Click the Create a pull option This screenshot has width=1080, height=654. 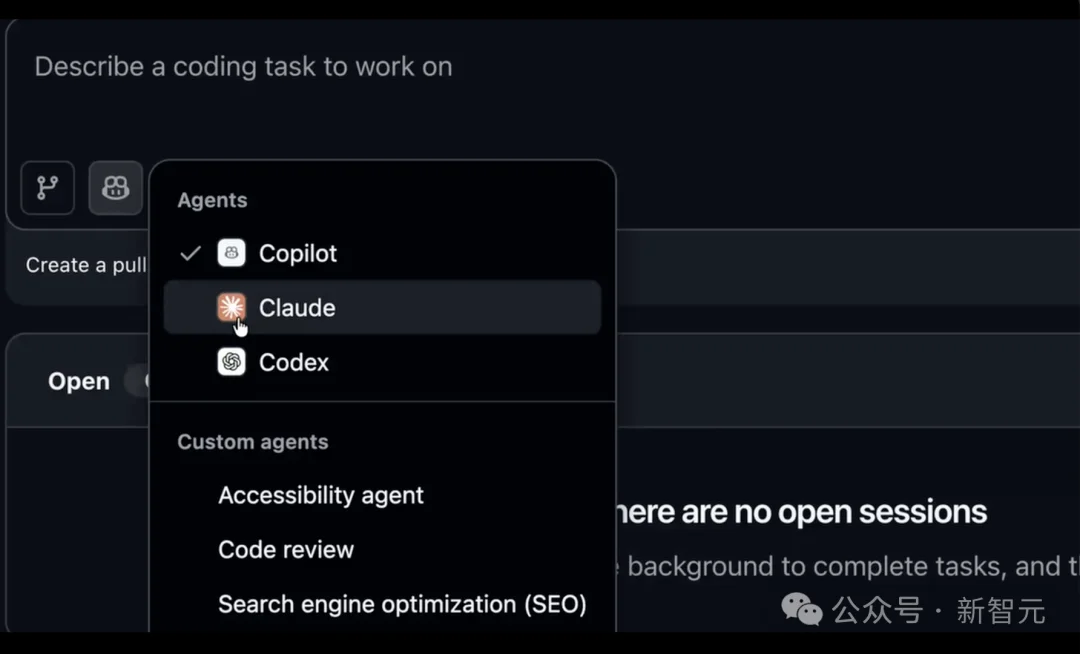(x=86, y=265)
